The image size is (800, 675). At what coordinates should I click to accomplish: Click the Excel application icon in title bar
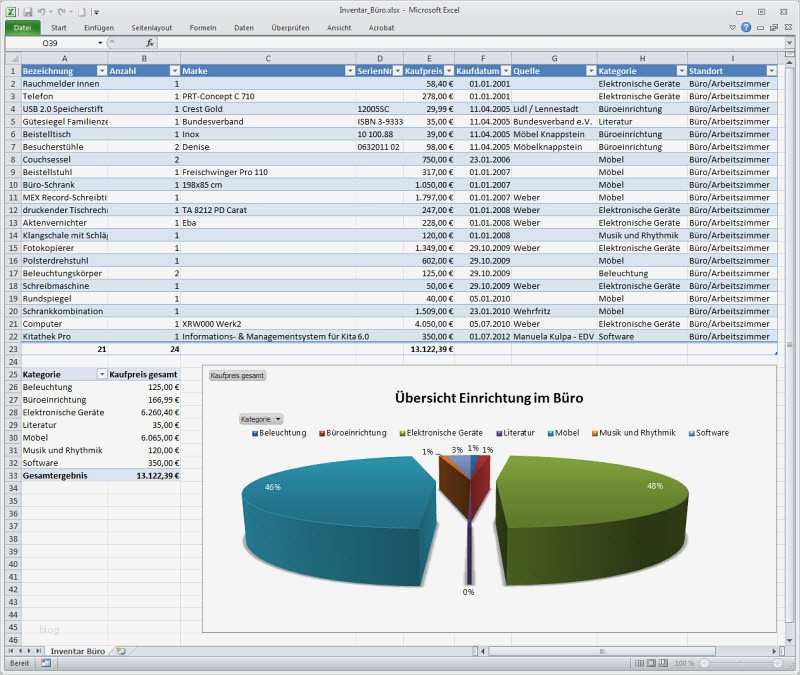[x=11, y=12]
